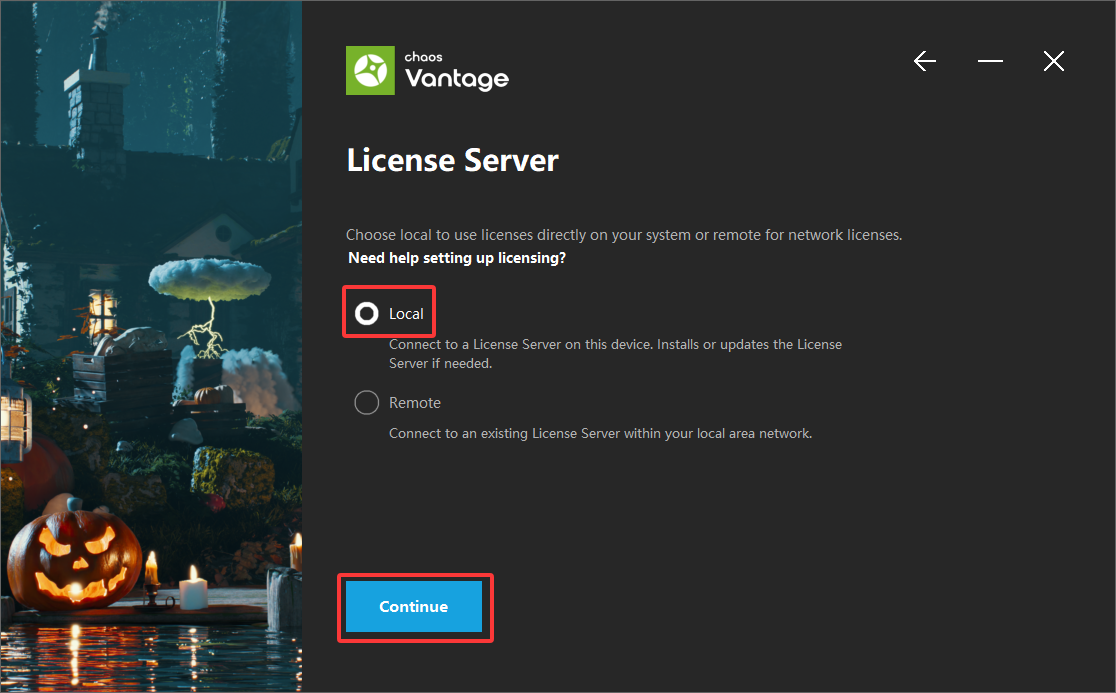Click the 'License Server' heading
The width and height of the screenshot is (1116, 693).
click(453, 160)
